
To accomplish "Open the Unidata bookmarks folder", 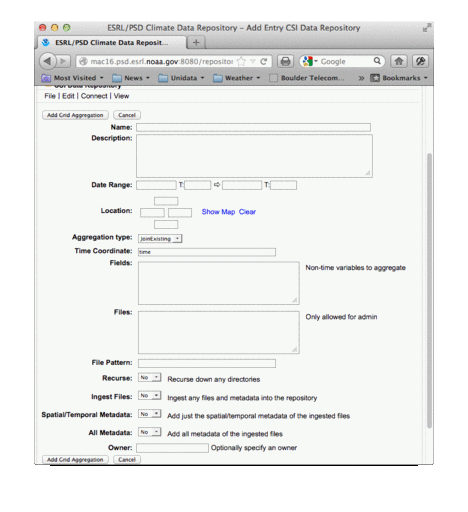I will [181, 78].
